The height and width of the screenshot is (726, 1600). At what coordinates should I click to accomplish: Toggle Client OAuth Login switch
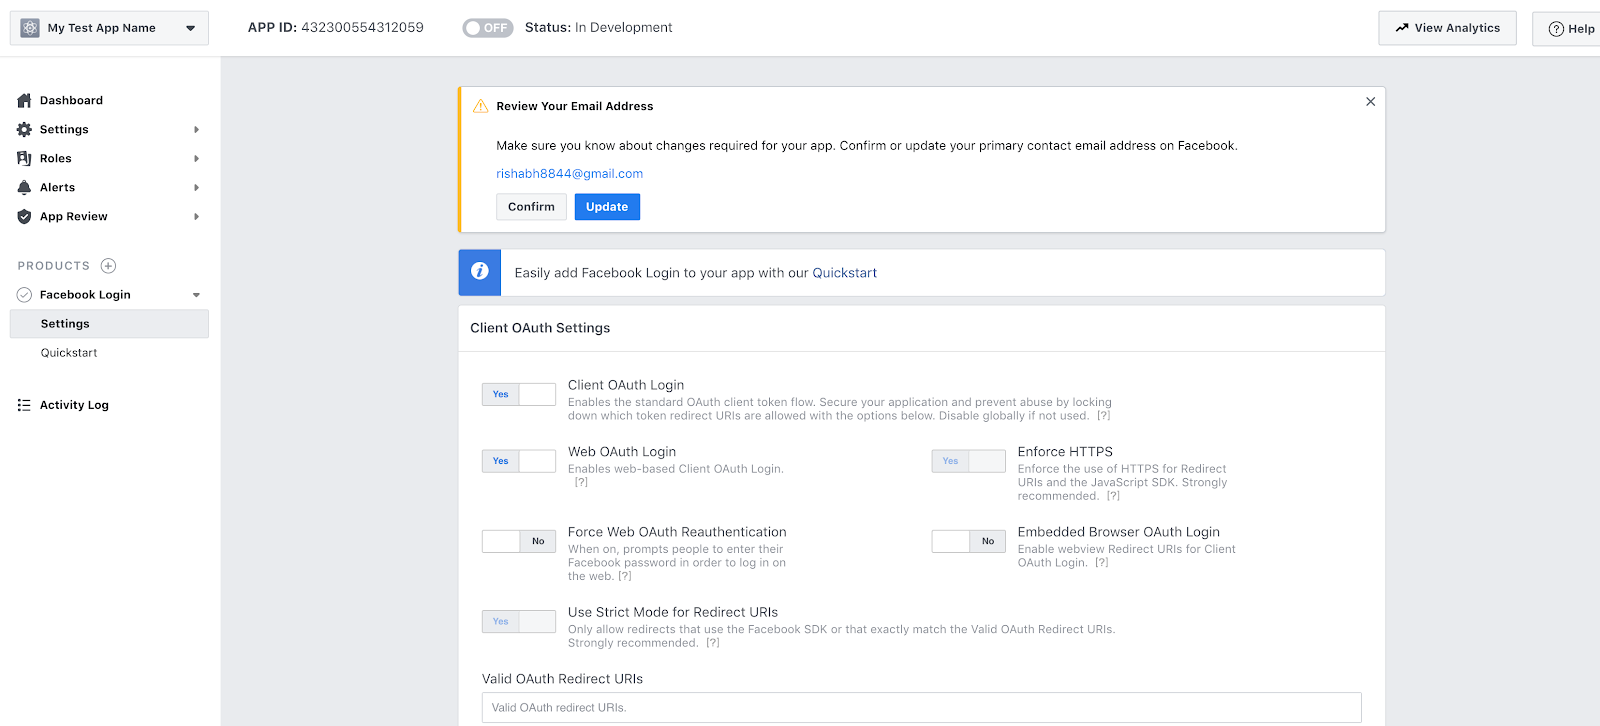[x=519, y=394]
